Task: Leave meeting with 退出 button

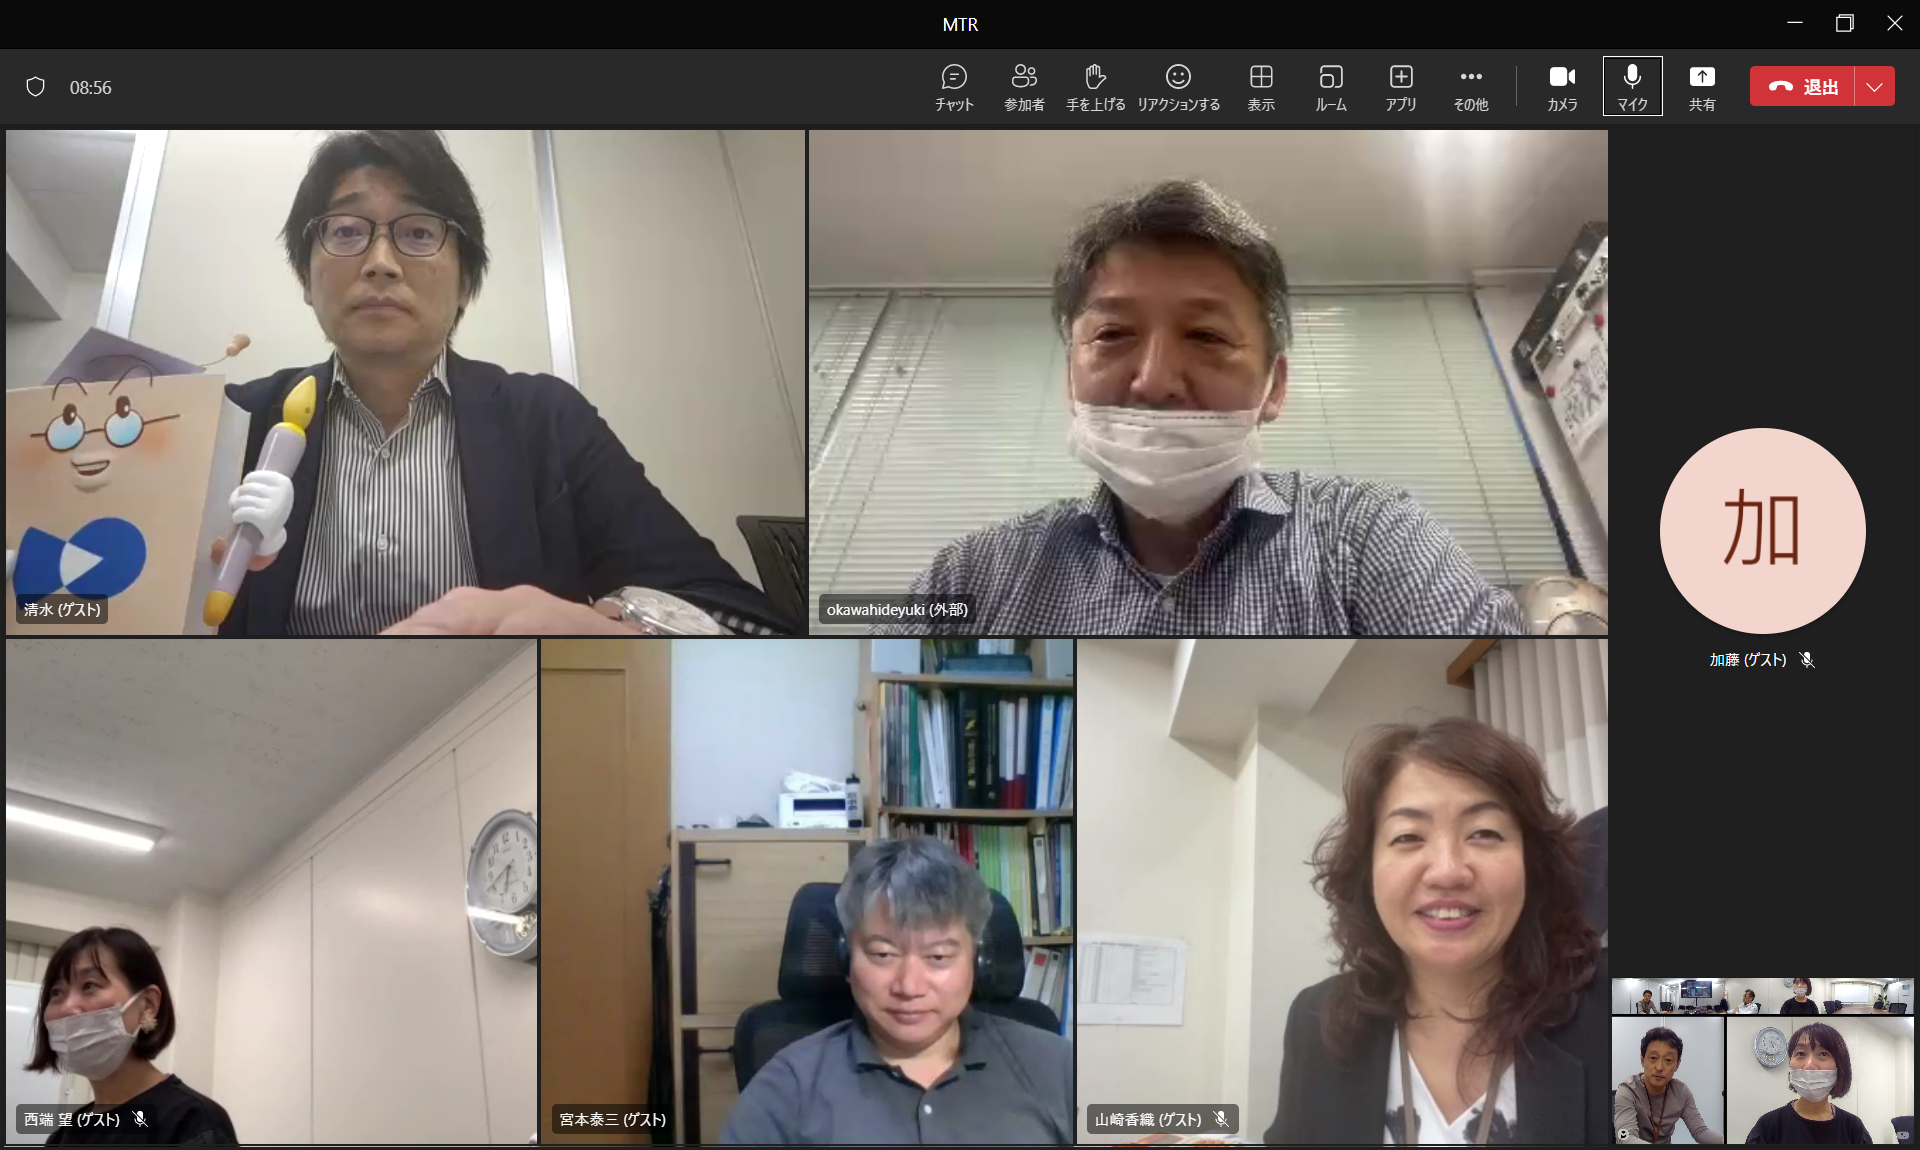Action: pyautogui.click(x=1802, y=87)
